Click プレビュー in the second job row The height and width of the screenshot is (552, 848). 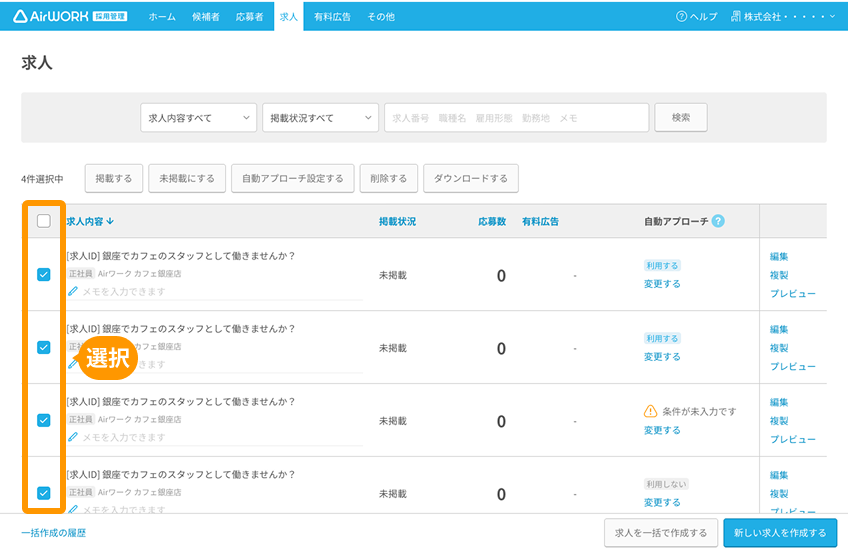793,367
